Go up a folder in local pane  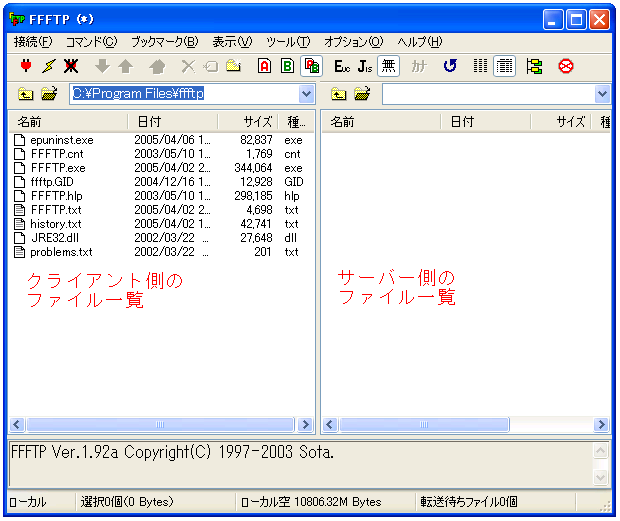pyautogui.click(x=26, y=94)
